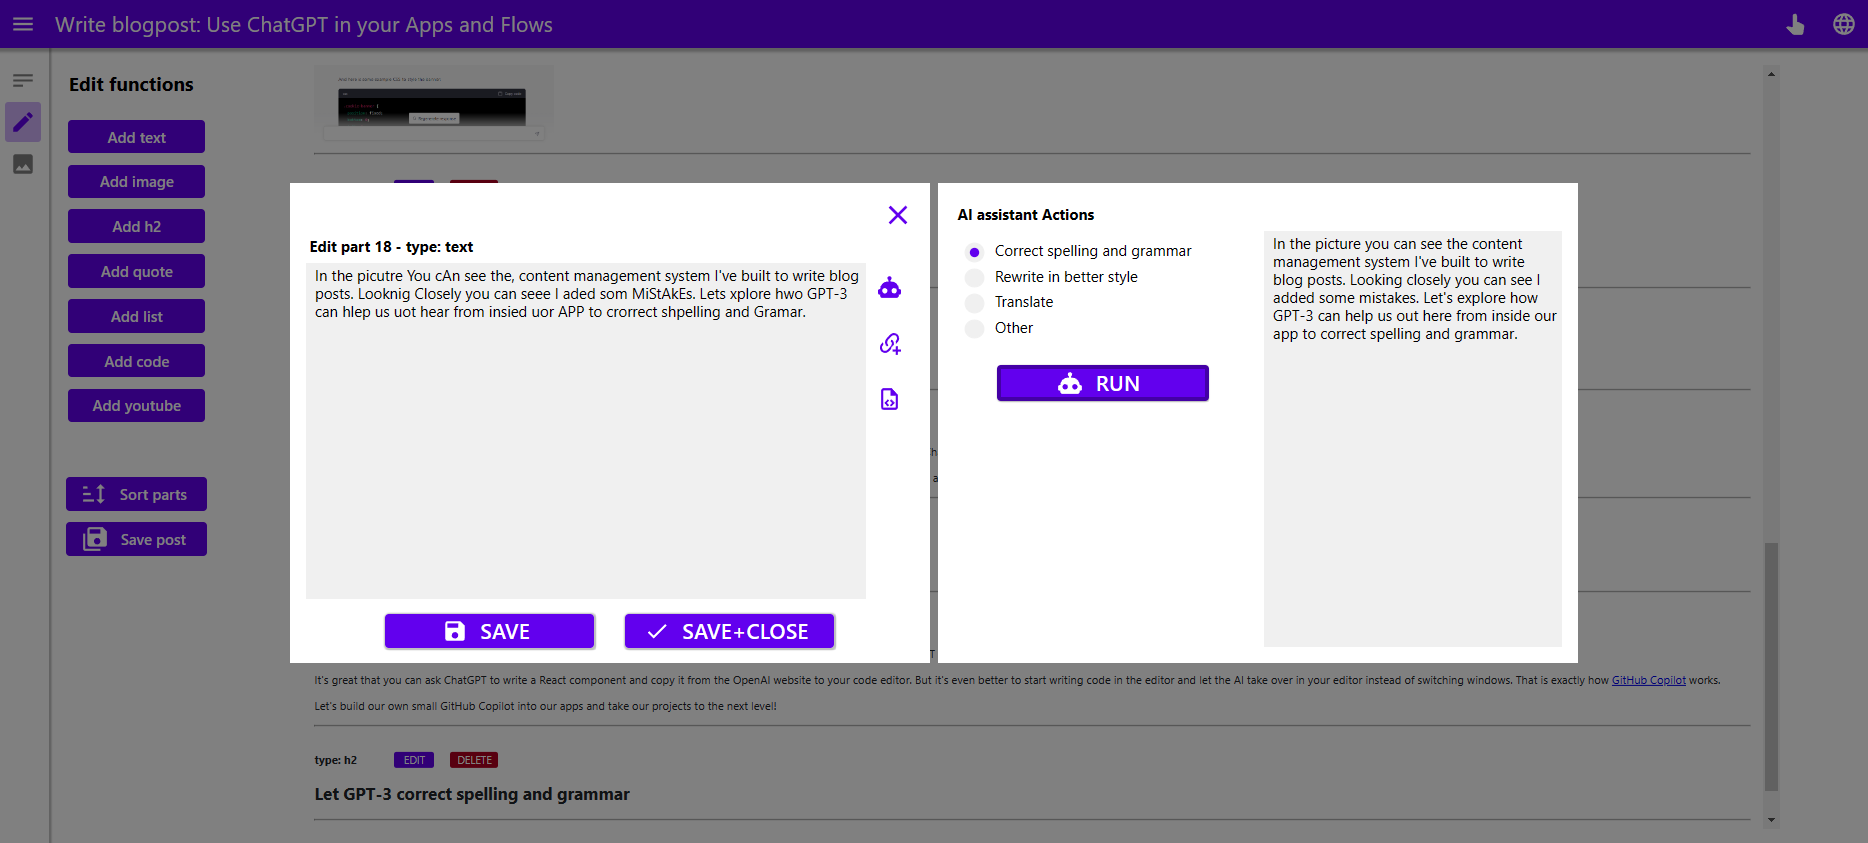Click the vertical scrollbar thumb
Viewport: 1868px width, 843px height.
point(1771,666)
